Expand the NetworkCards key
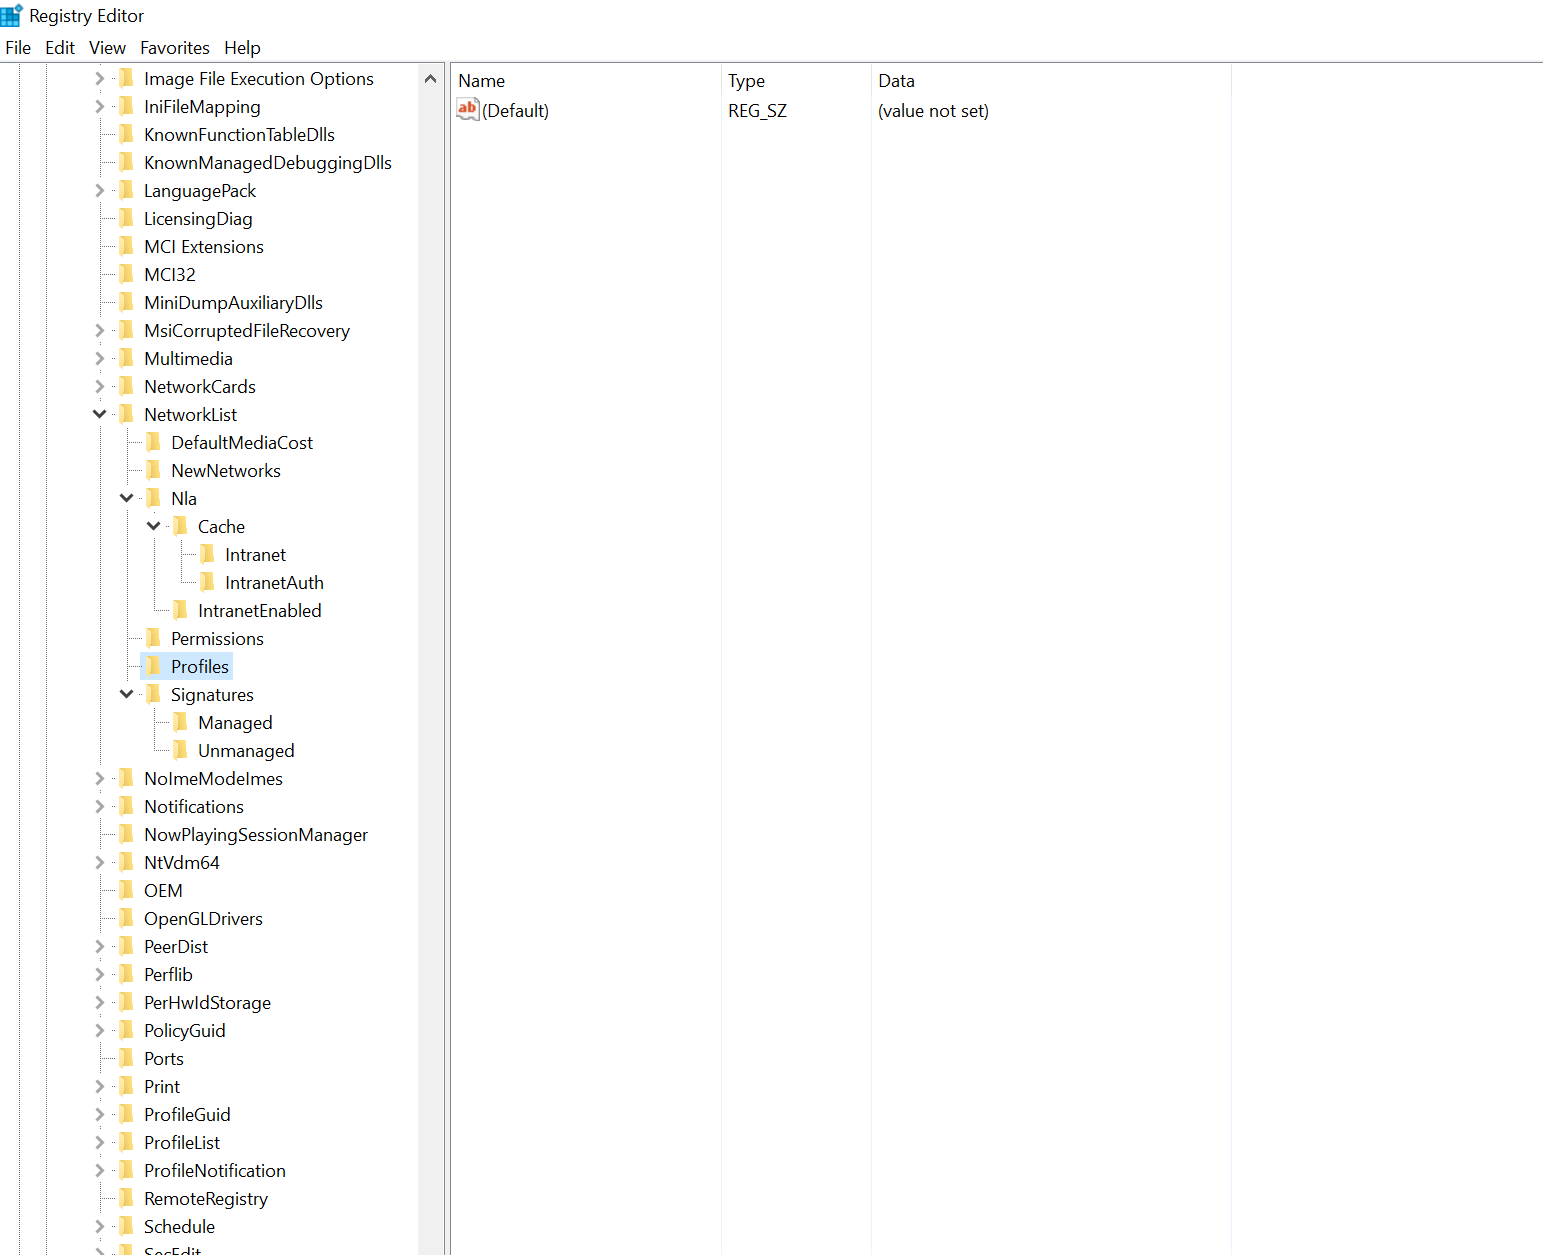 [99, 386]
